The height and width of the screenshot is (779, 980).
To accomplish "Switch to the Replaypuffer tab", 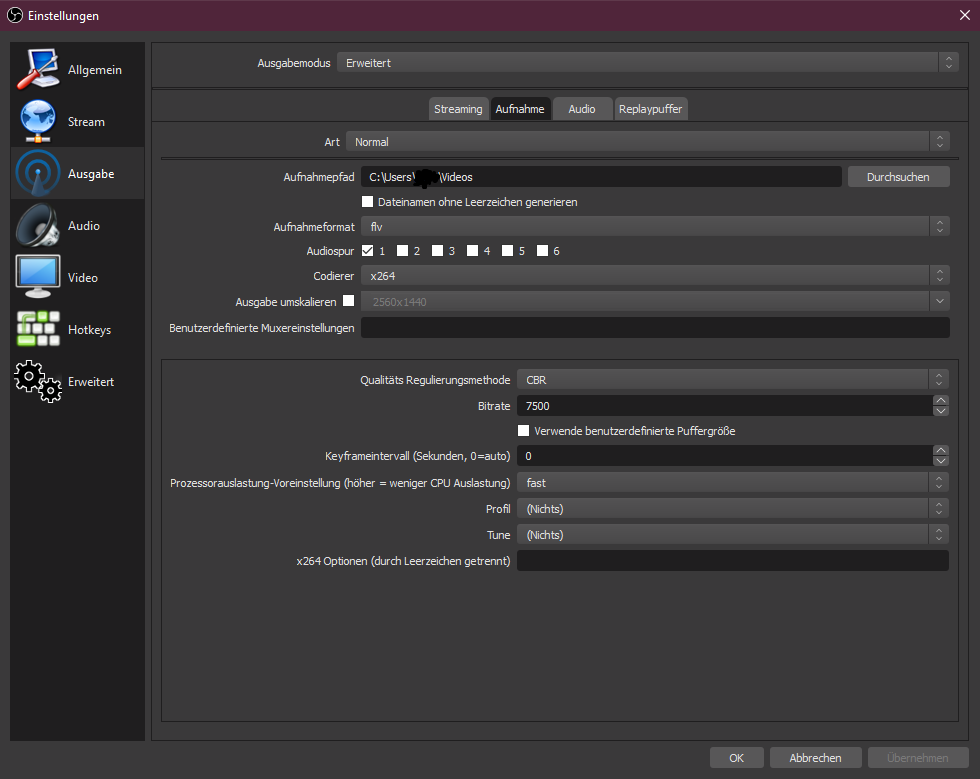I will coord(651,109).
